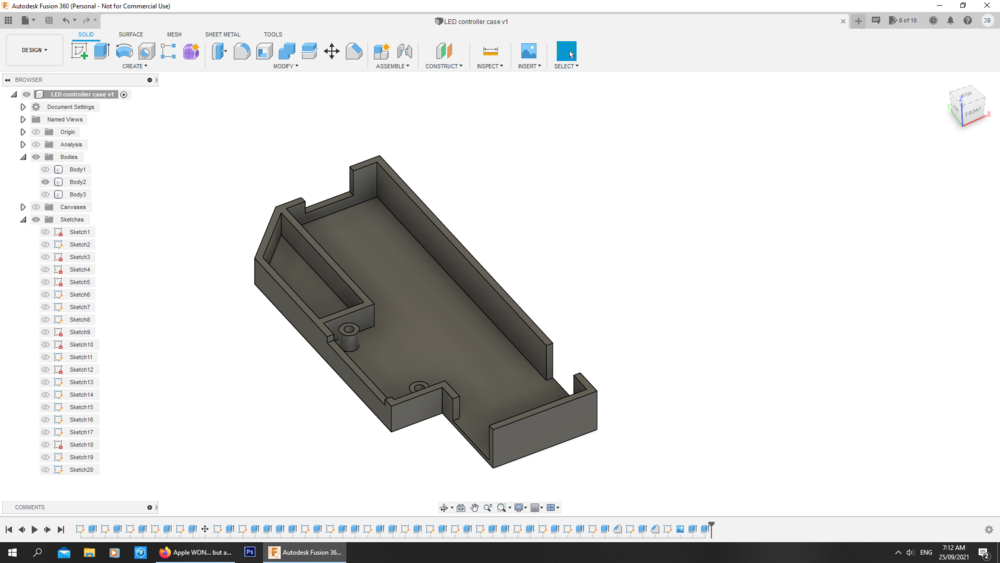Expand the Origin folder in browser
1000x563 pixels.
tap(23, 132)
